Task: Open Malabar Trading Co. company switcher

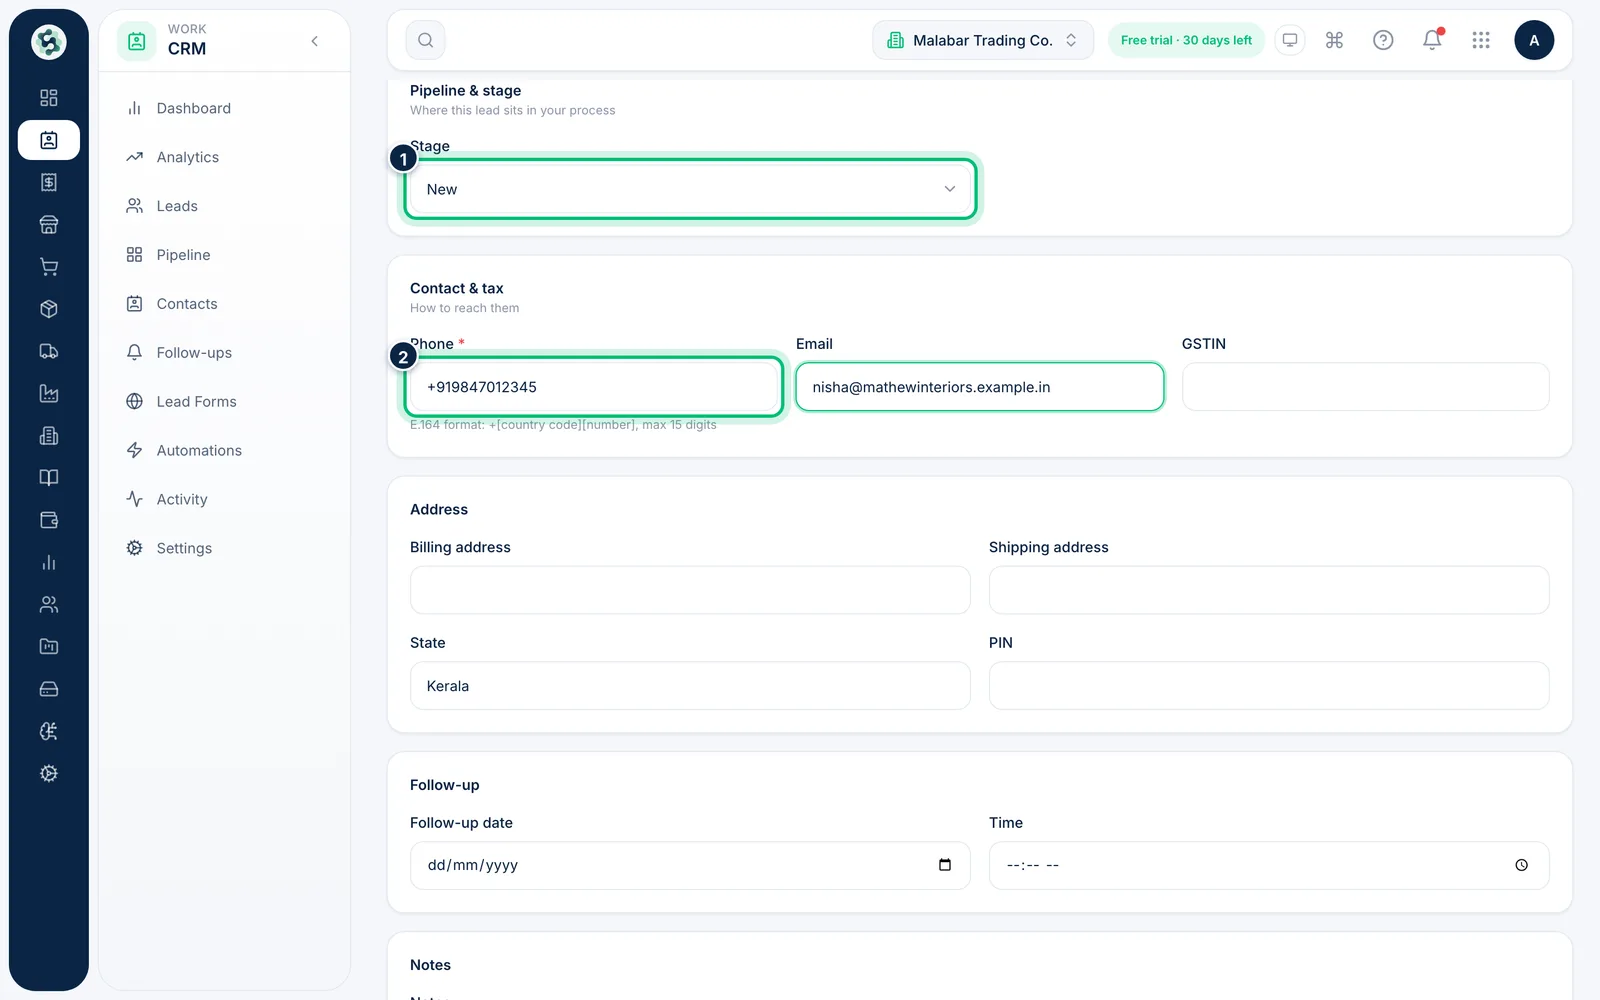Action: point(983,40)
